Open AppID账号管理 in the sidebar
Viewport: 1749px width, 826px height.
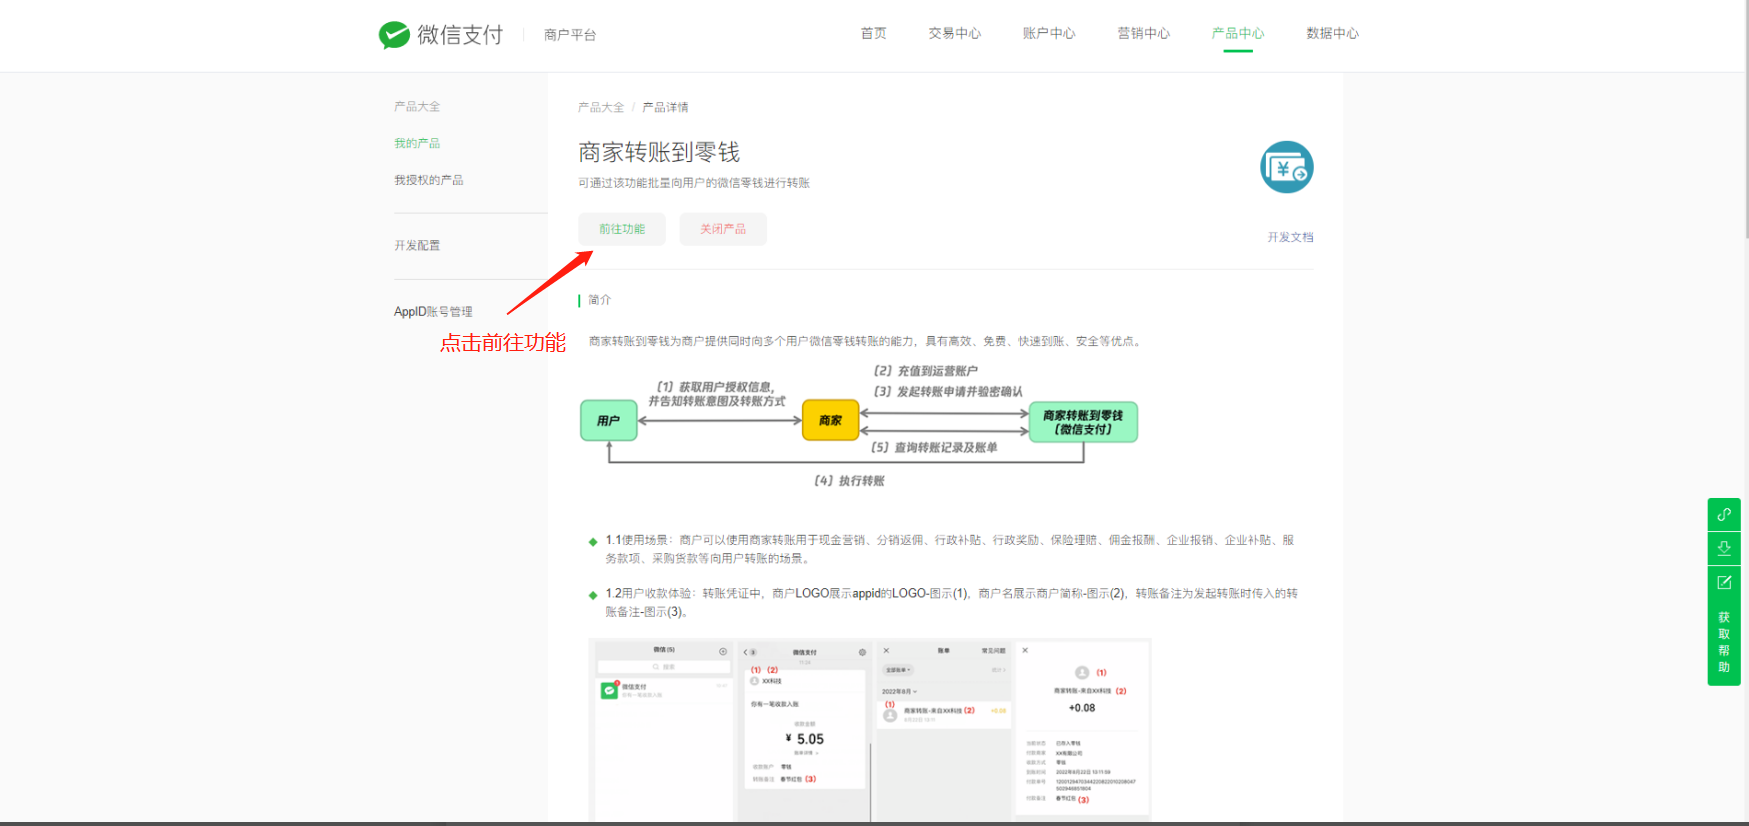pyautogui.click(x=433, y=312)
